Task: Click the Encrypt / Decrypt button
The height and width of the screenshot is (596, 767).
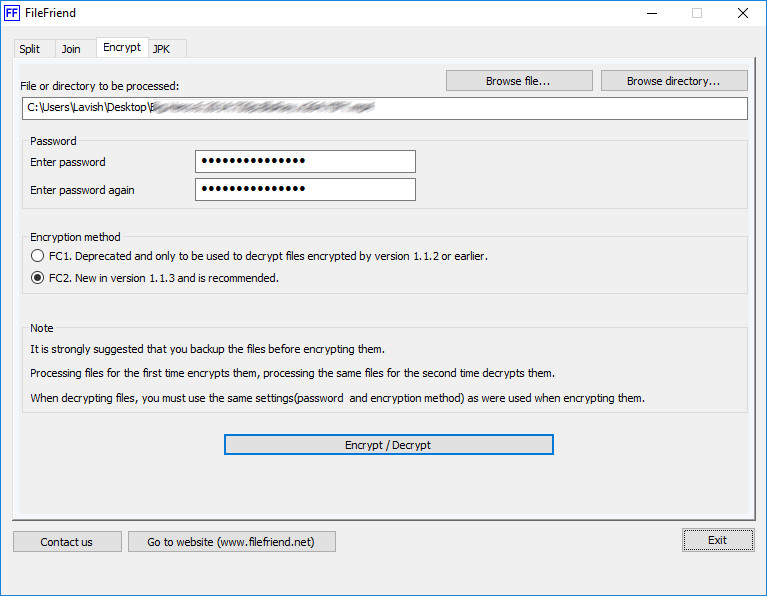Action: click(389, 445)
